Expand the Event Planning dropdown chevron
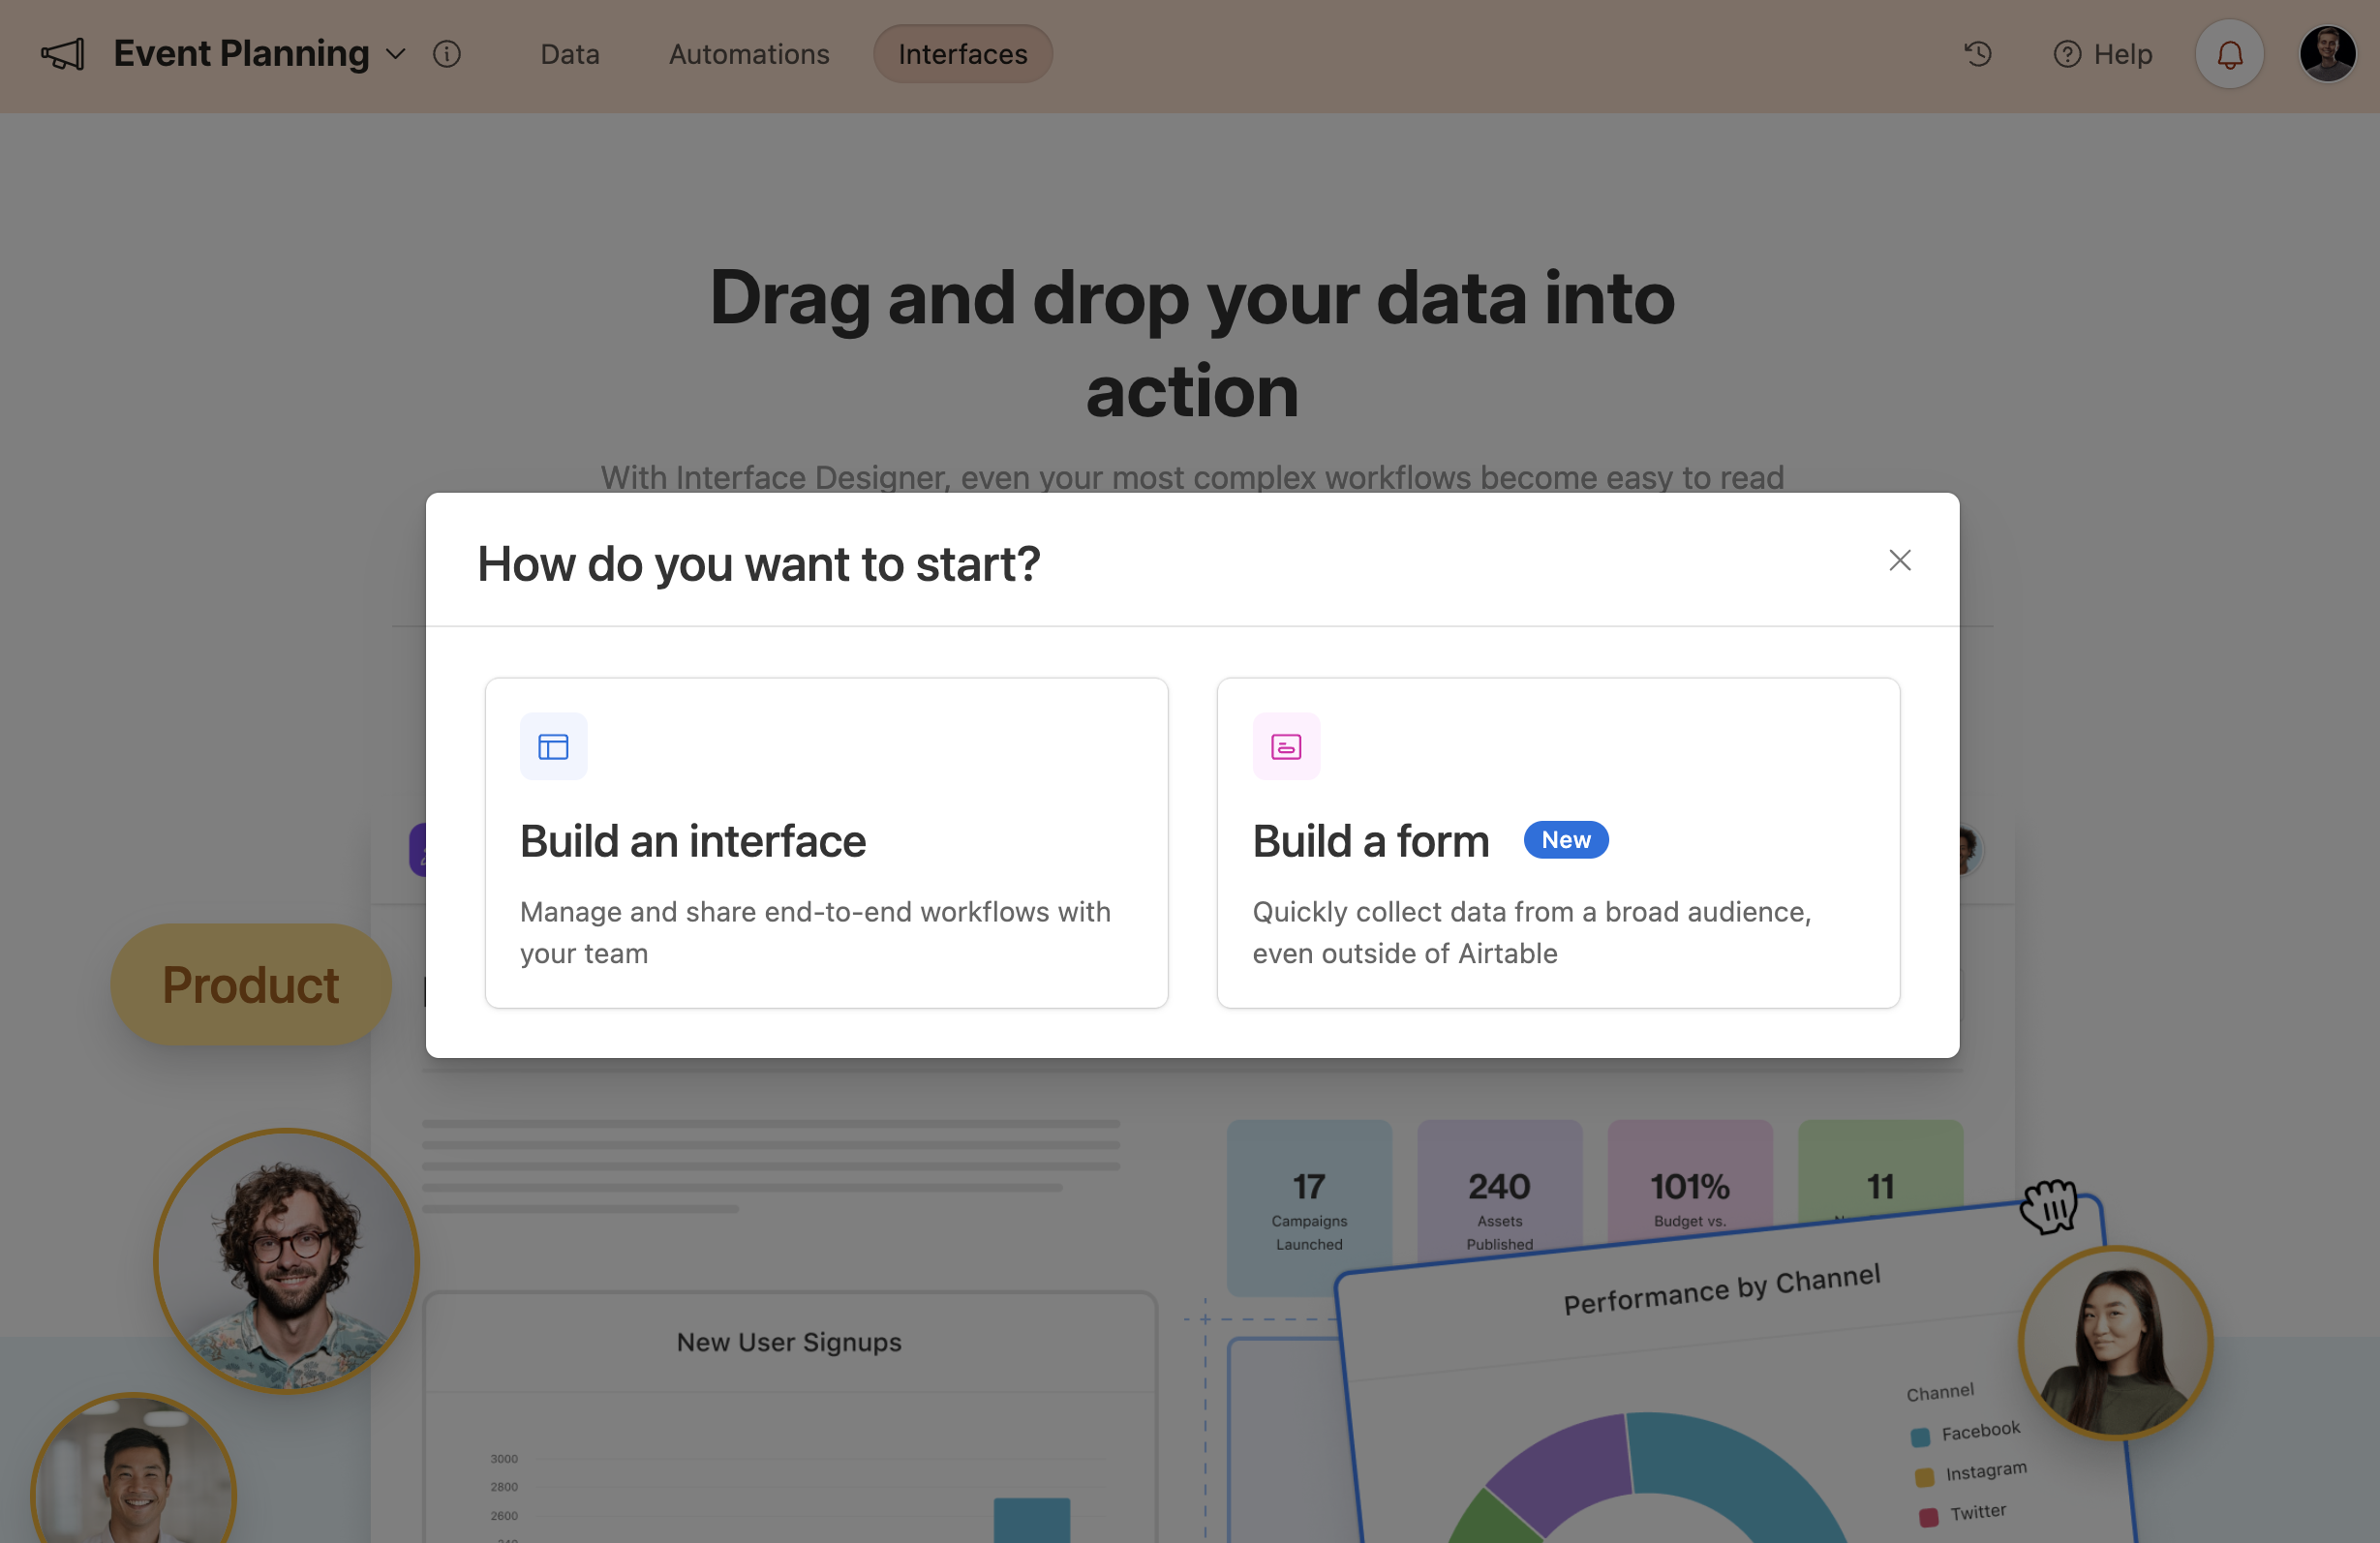 396,54
